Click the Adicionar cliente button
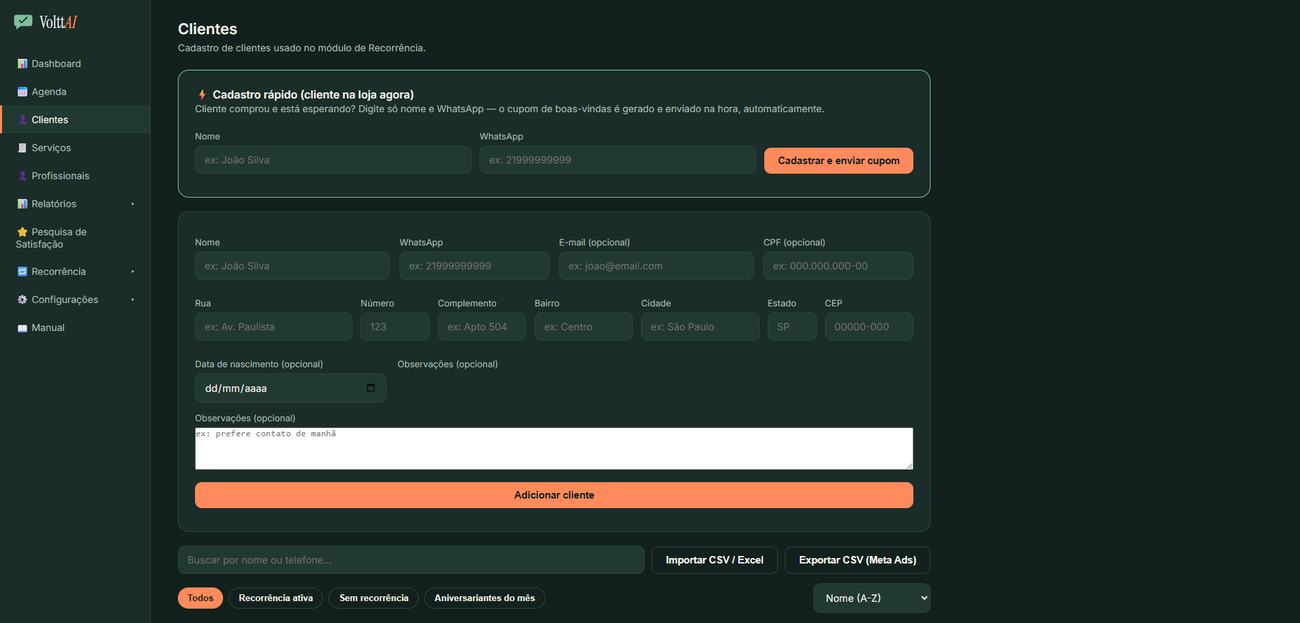The height and width of the screenshot is (623, 1300). click(x=554, y=495)
